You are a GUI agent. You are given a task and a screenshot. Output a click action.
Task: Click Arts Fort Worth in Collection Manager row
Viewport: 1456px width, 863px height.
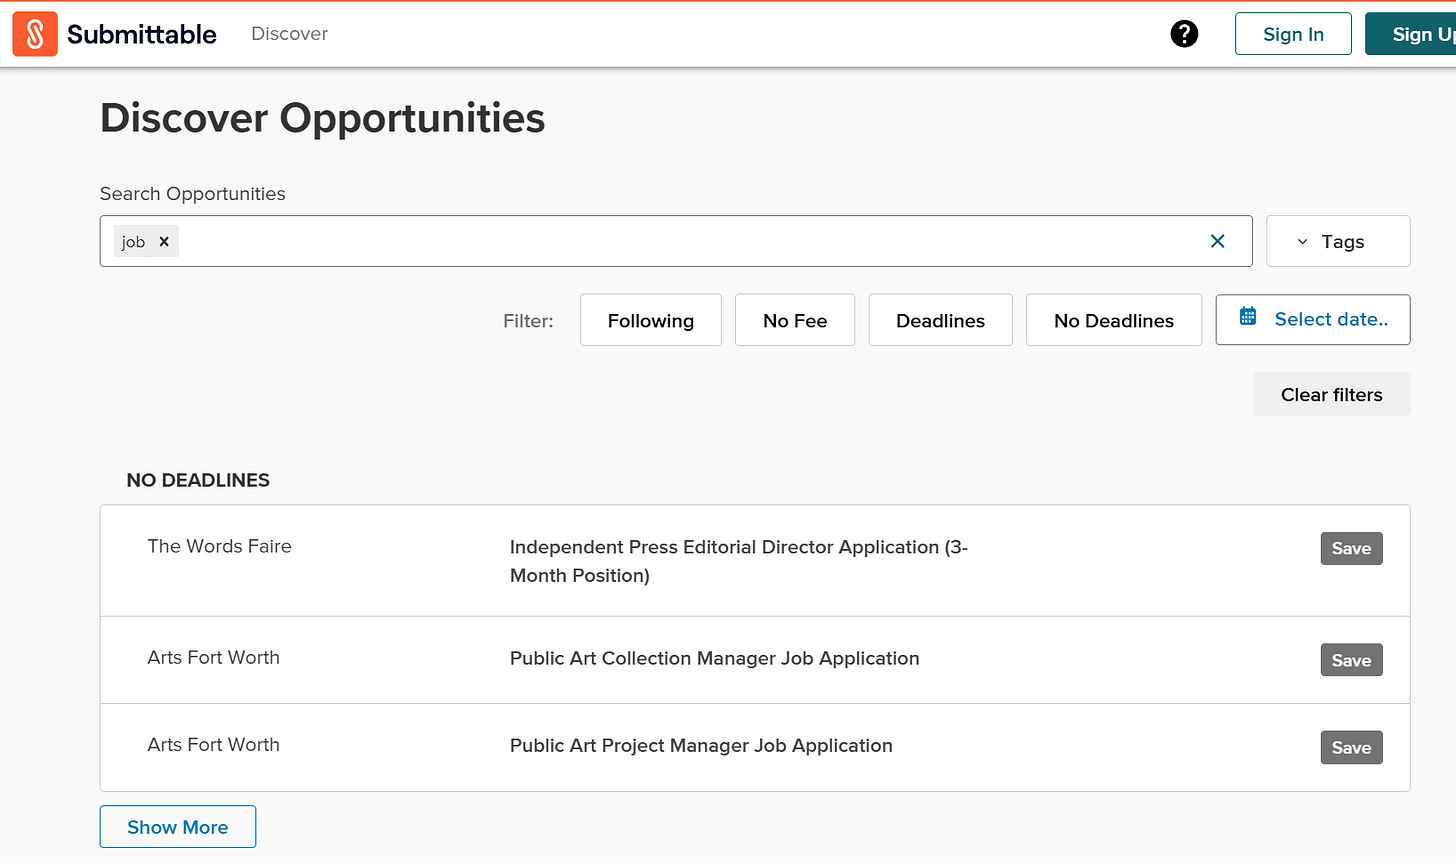click(x=213, y=657)
